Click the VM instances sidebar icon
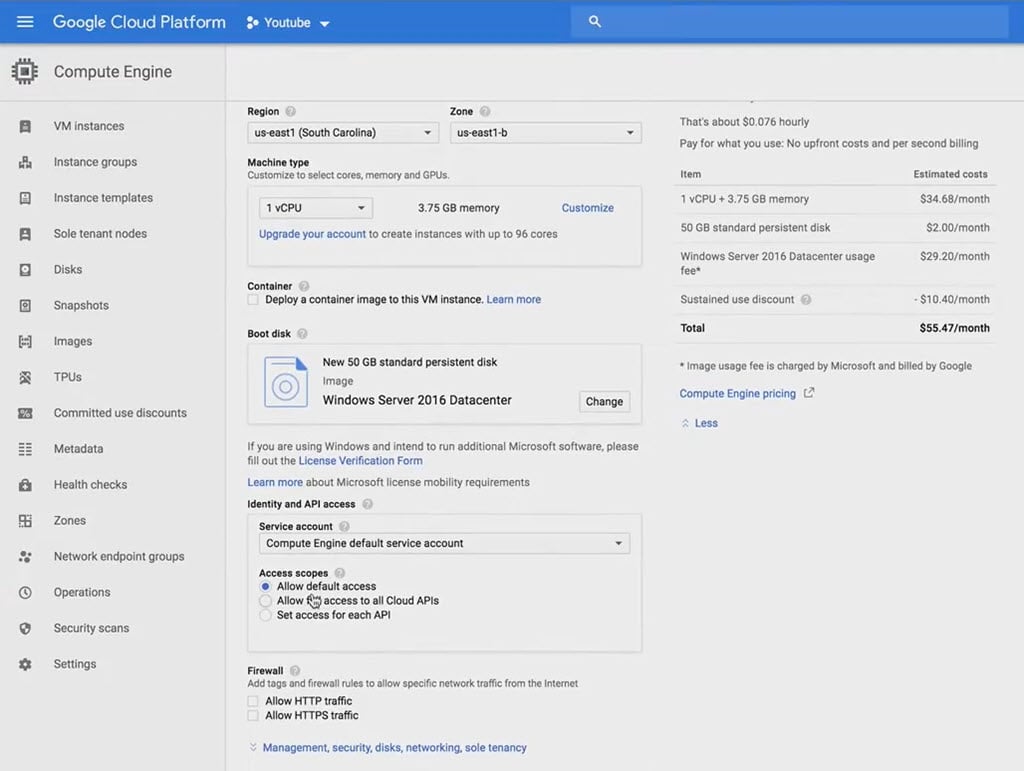 (25, 126)
